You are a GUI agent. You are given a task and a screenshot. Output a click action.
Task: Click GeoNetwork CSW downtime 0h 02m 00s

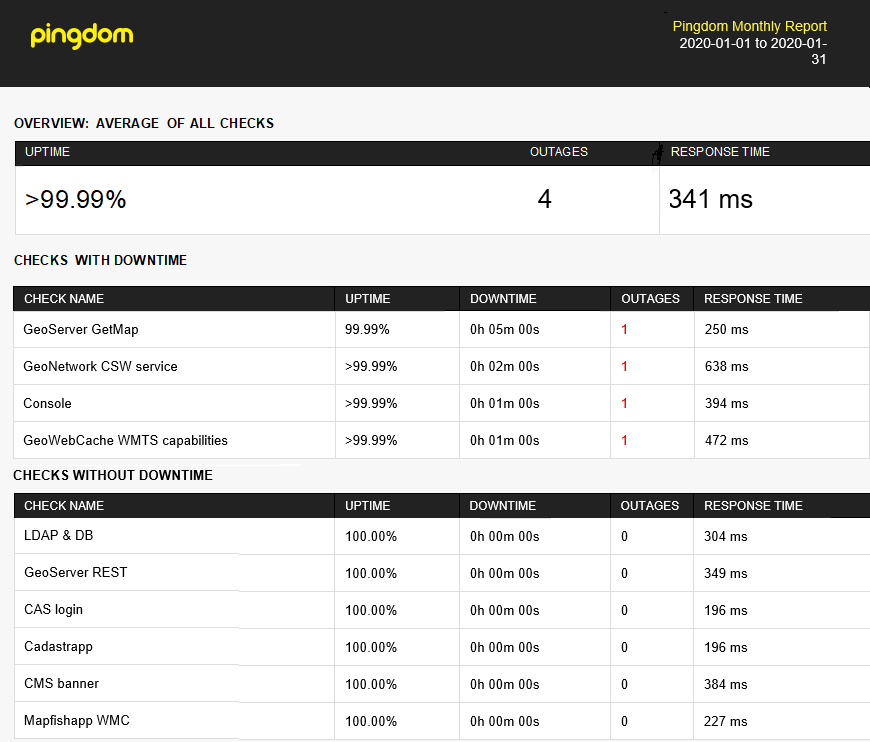tap(505, 366)
